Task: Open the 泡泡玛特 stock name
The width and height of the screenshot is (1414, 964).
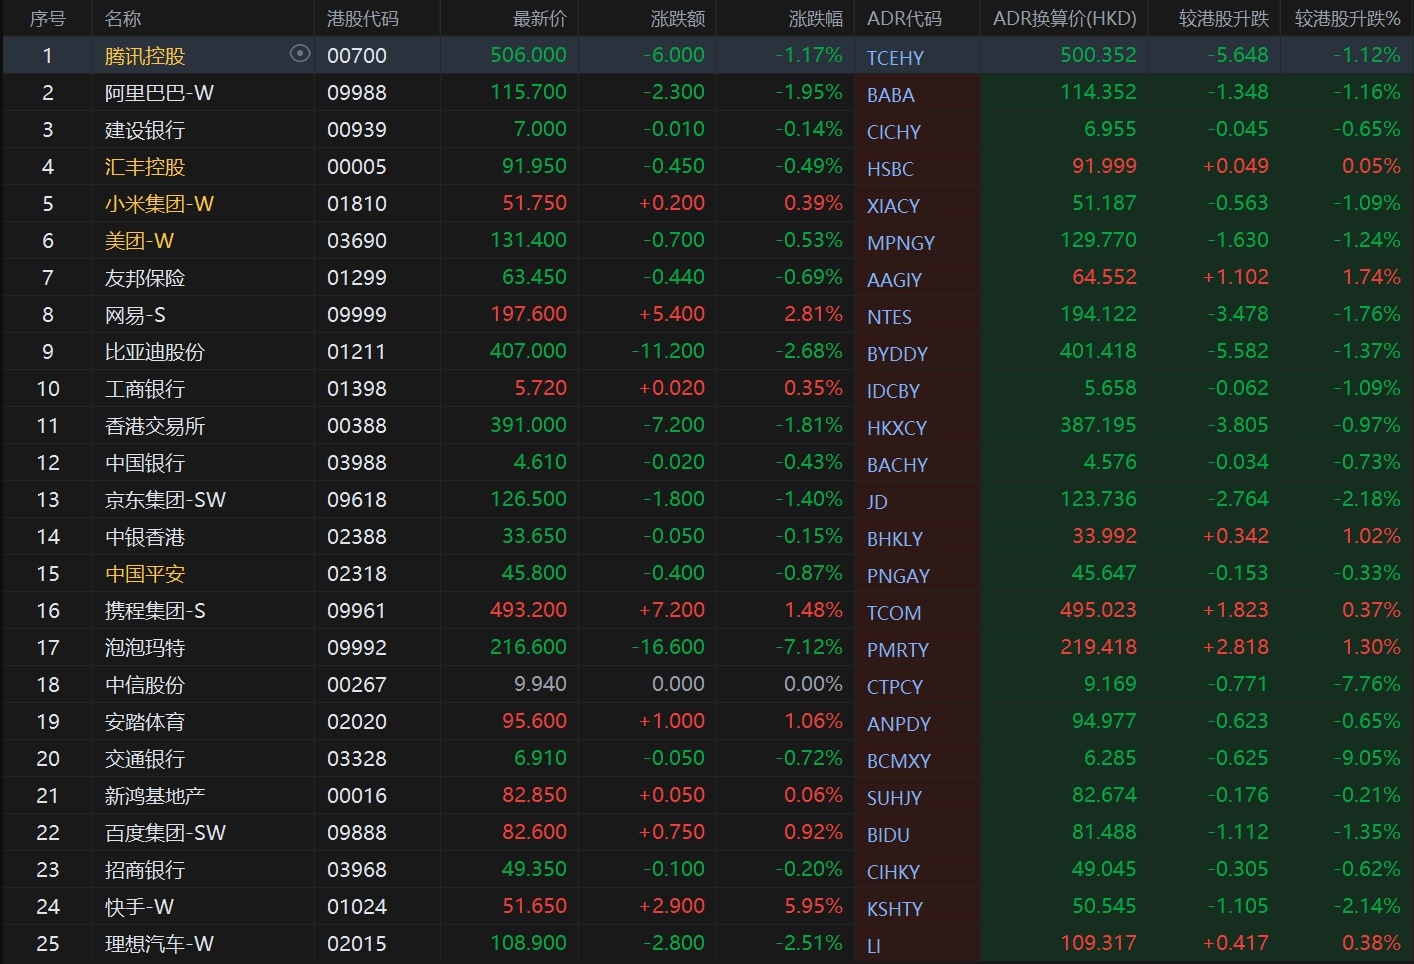Action: click(x=144, y=648)
